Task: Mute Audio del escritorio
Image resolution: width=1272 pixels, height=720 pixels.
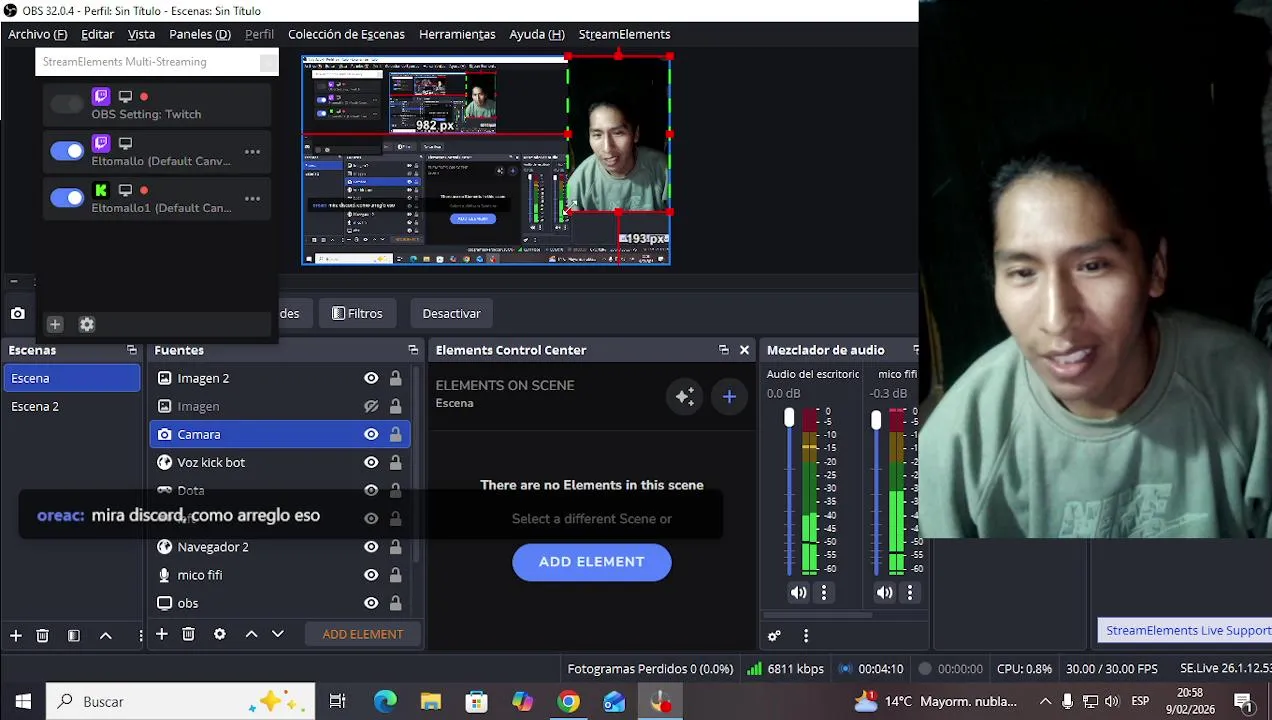Action: coord(798,593)
